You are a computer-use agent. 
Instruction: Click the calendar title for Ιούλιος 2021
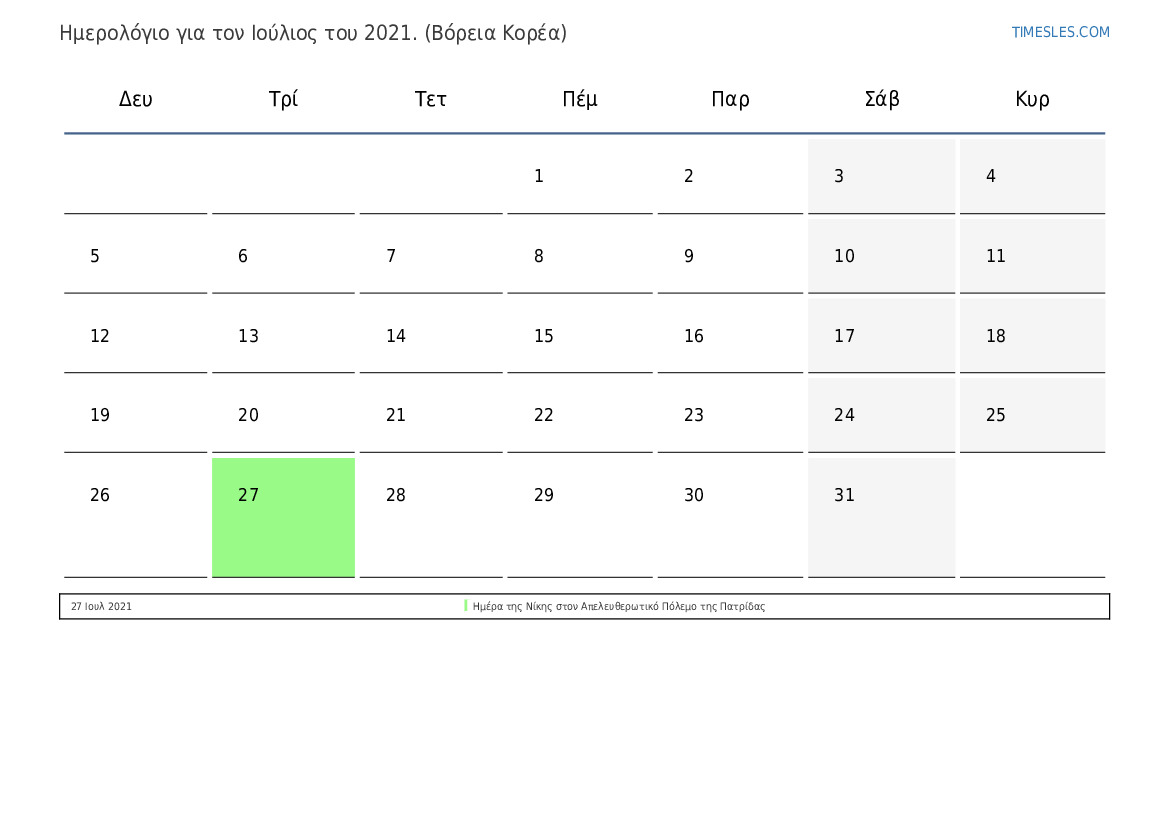(313, 34)
